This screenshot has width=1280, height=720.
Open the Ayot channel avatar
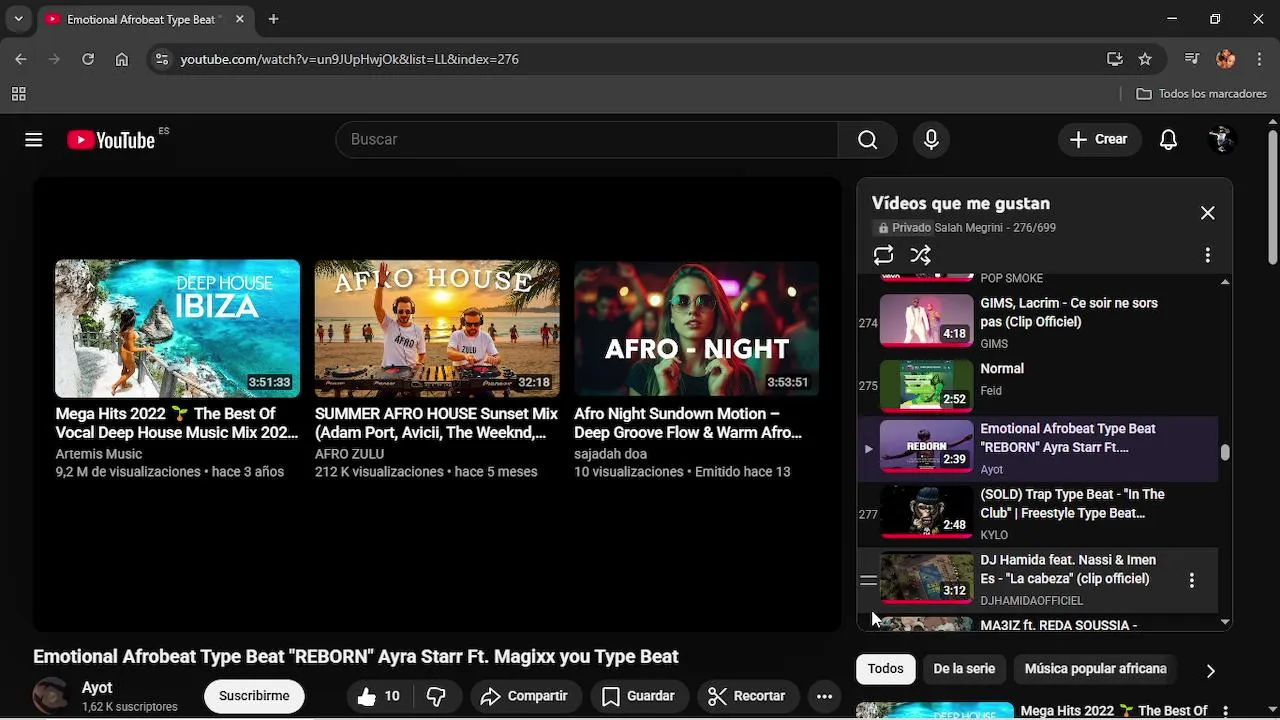click(51, 696)
